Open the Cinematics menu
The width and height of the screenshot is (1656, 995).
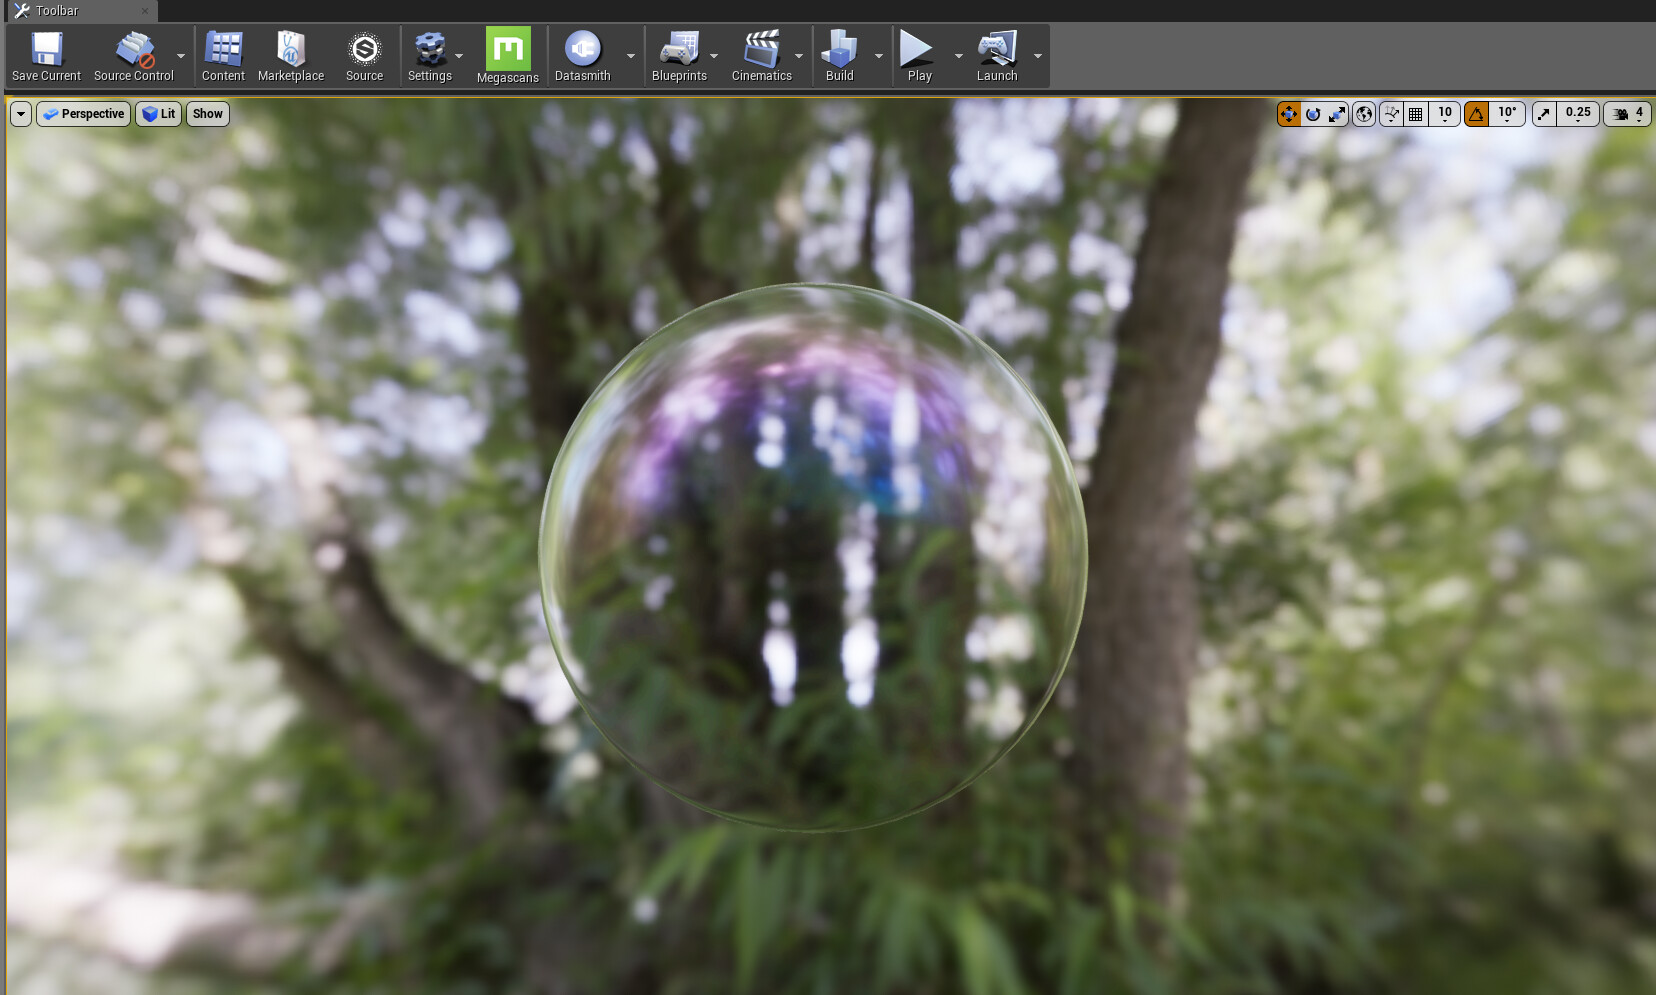point(762,55)
